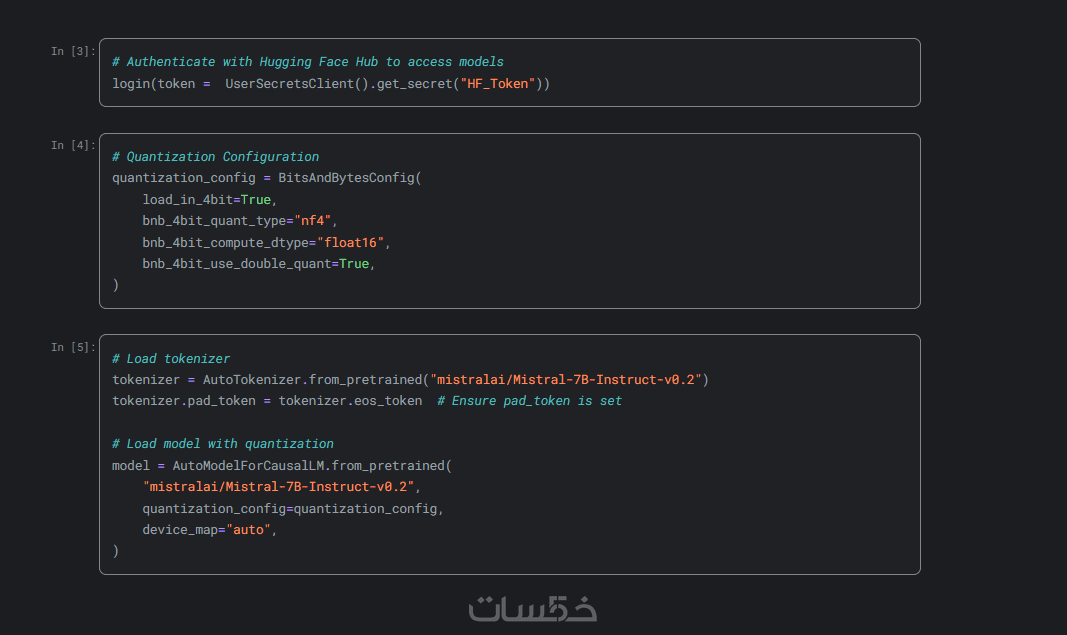Screen dimensions: 1067x635
Task: Click the "auto" device_map value
Action: point(248,530)
